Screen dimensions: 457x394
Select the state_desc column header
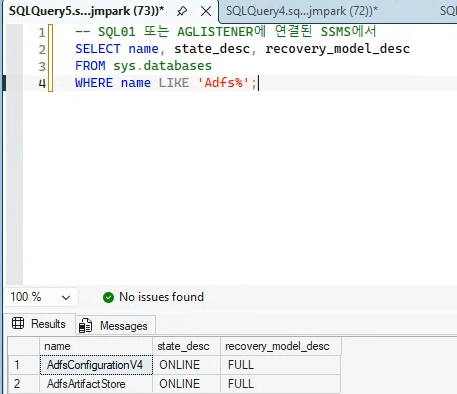[186, 346]
